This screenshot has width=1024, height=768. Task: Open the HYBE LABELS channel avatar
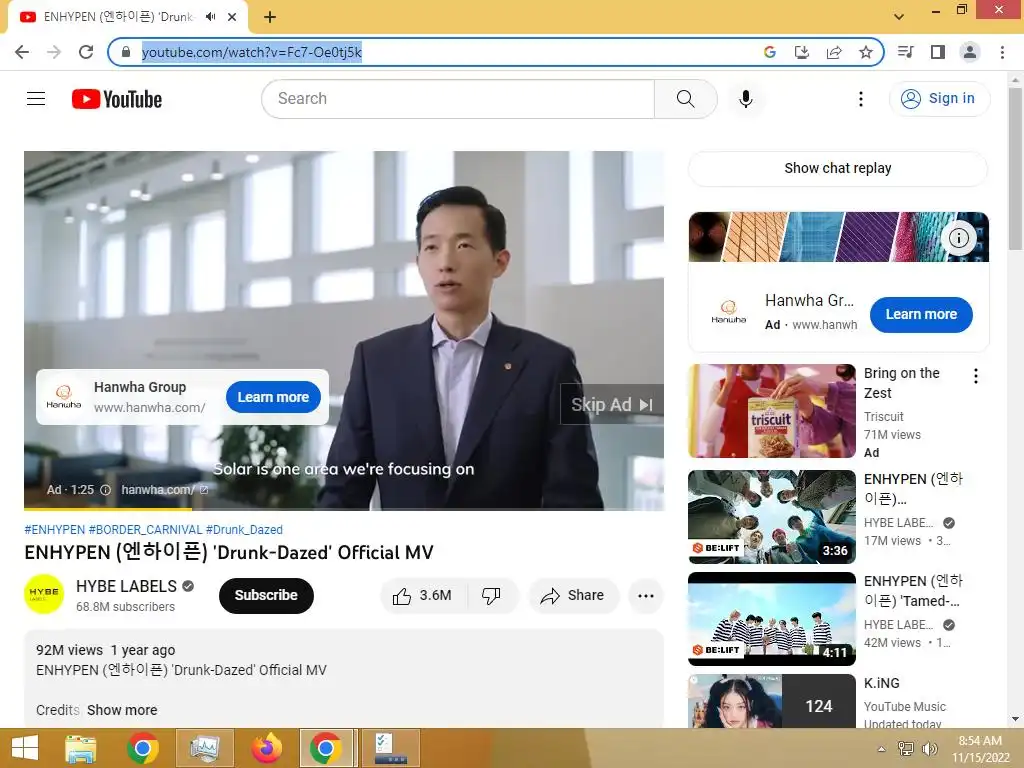(44, 594)
